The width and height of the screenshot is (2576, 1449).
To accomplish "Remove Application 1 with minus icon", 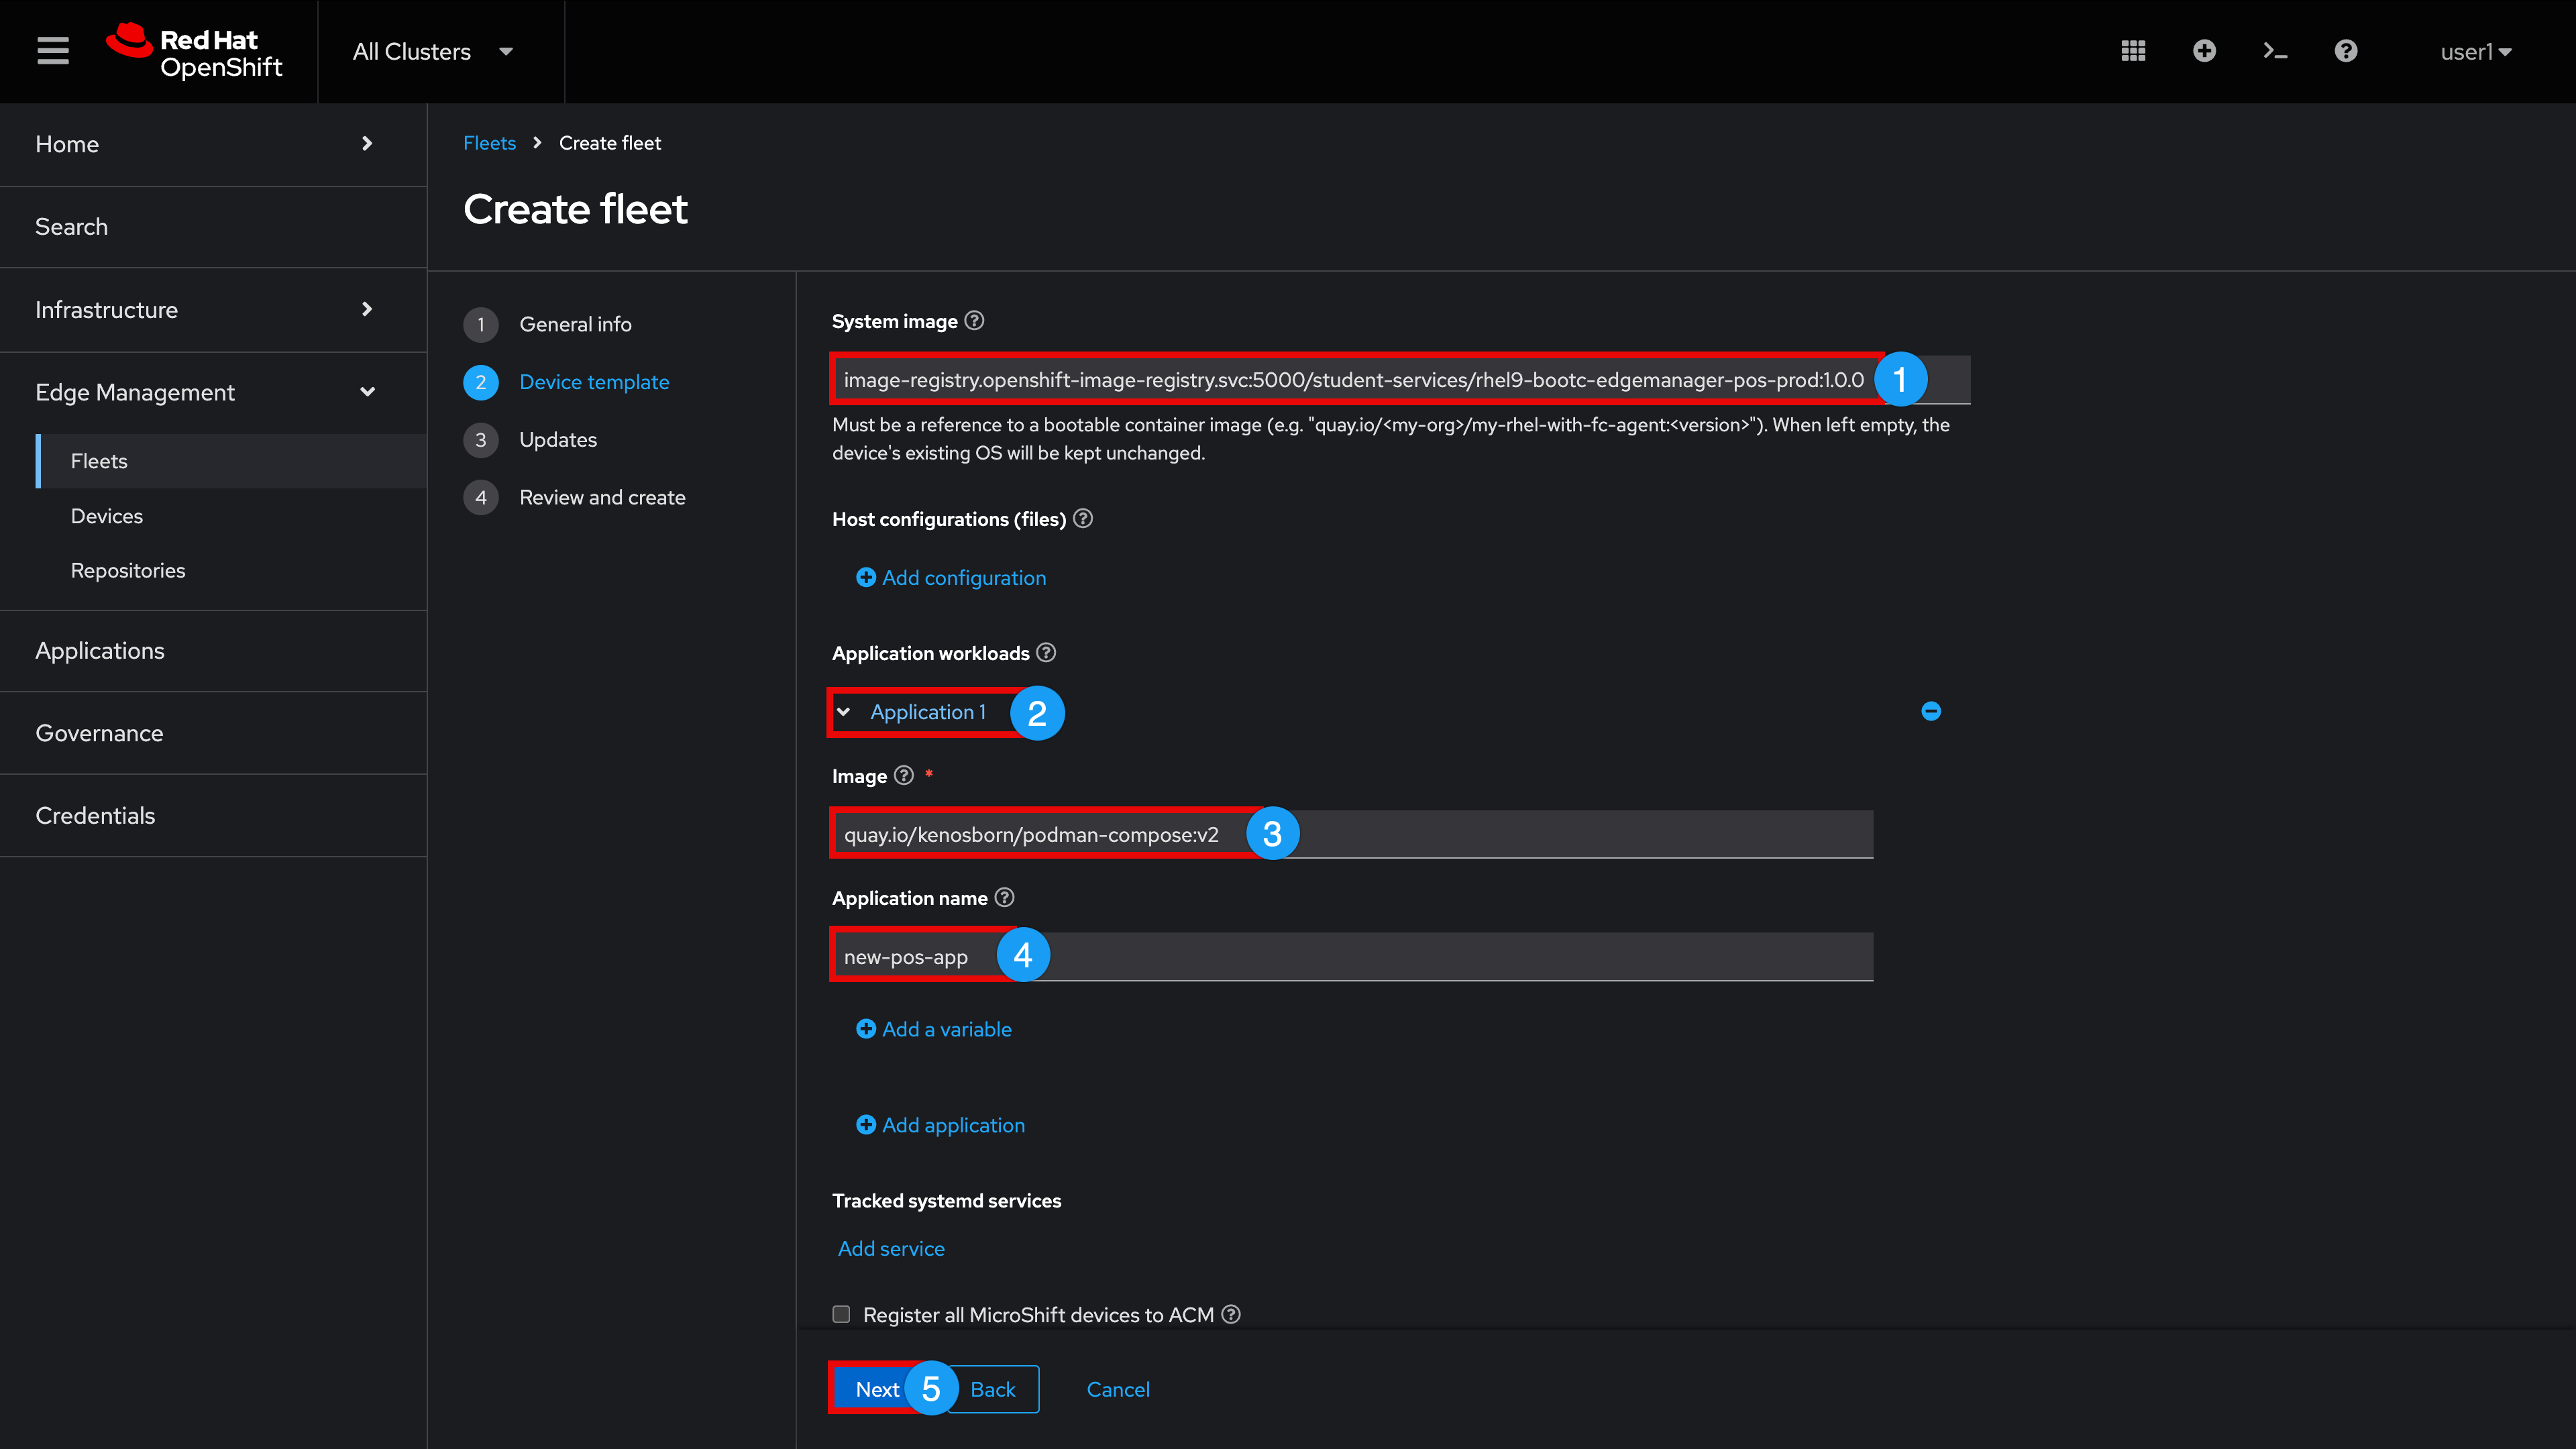I will tap(1931, 711).
